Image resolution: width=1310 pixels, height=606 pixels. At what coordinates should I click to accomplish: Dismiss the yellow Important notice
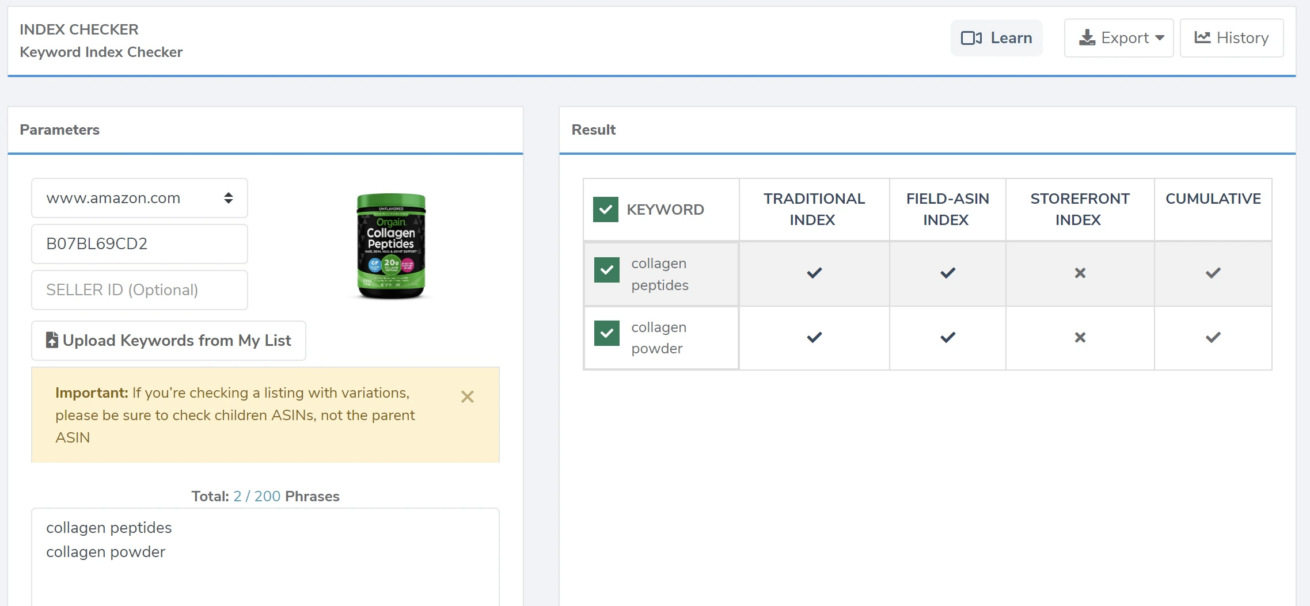pos(467,397)
